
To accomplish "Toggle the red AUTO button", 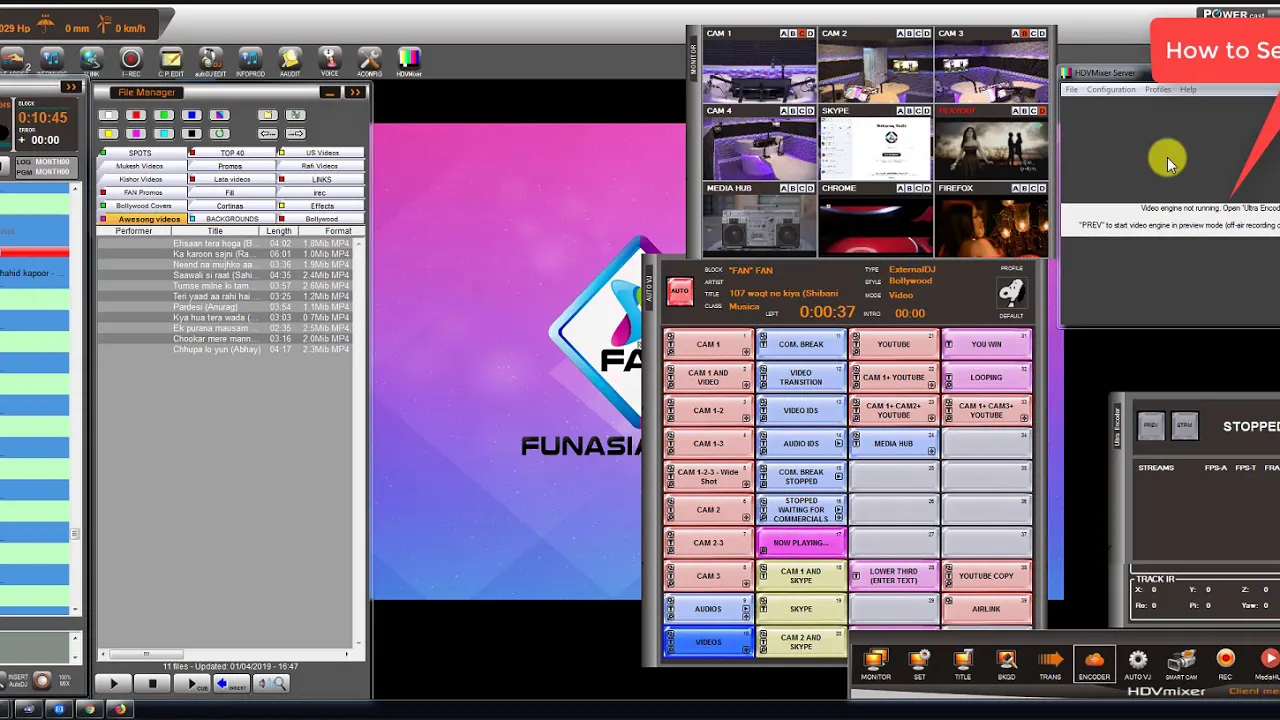I will (680, 291).
